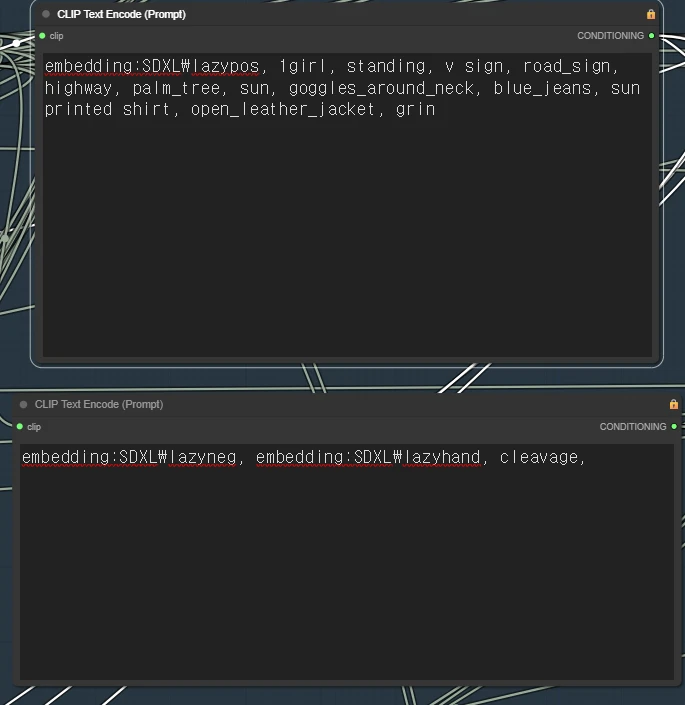
Task: Click embedding:SDXL₩lazyhand in the negative prompt
Action: tap(368, 457)
